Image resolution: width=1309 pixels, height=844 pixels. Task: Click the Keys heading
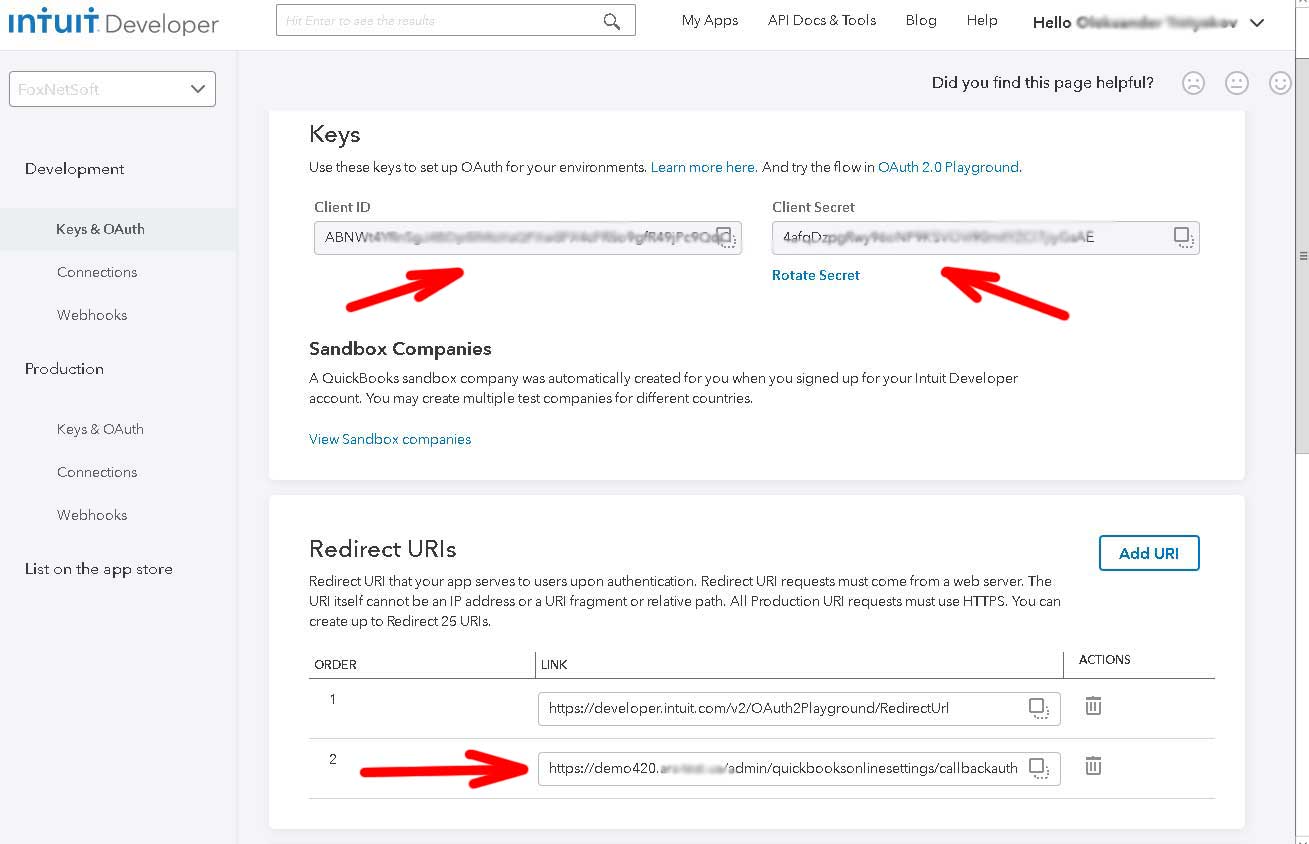334,134
